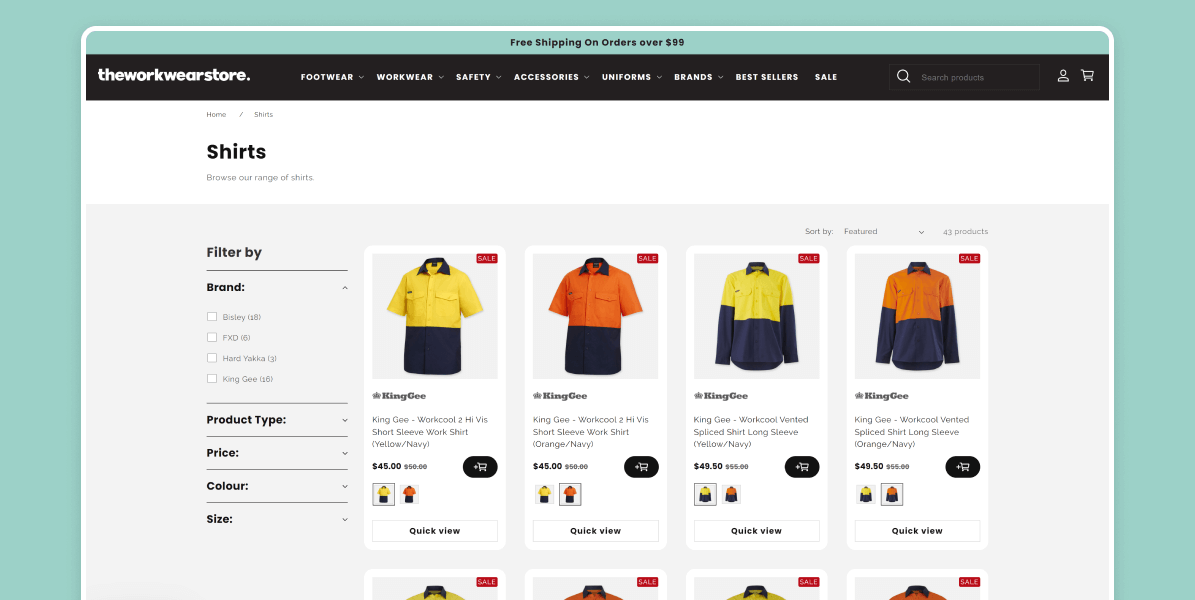Click the product thumbnail of the Orange/Navy long sleeve shirt

point(917,316)
